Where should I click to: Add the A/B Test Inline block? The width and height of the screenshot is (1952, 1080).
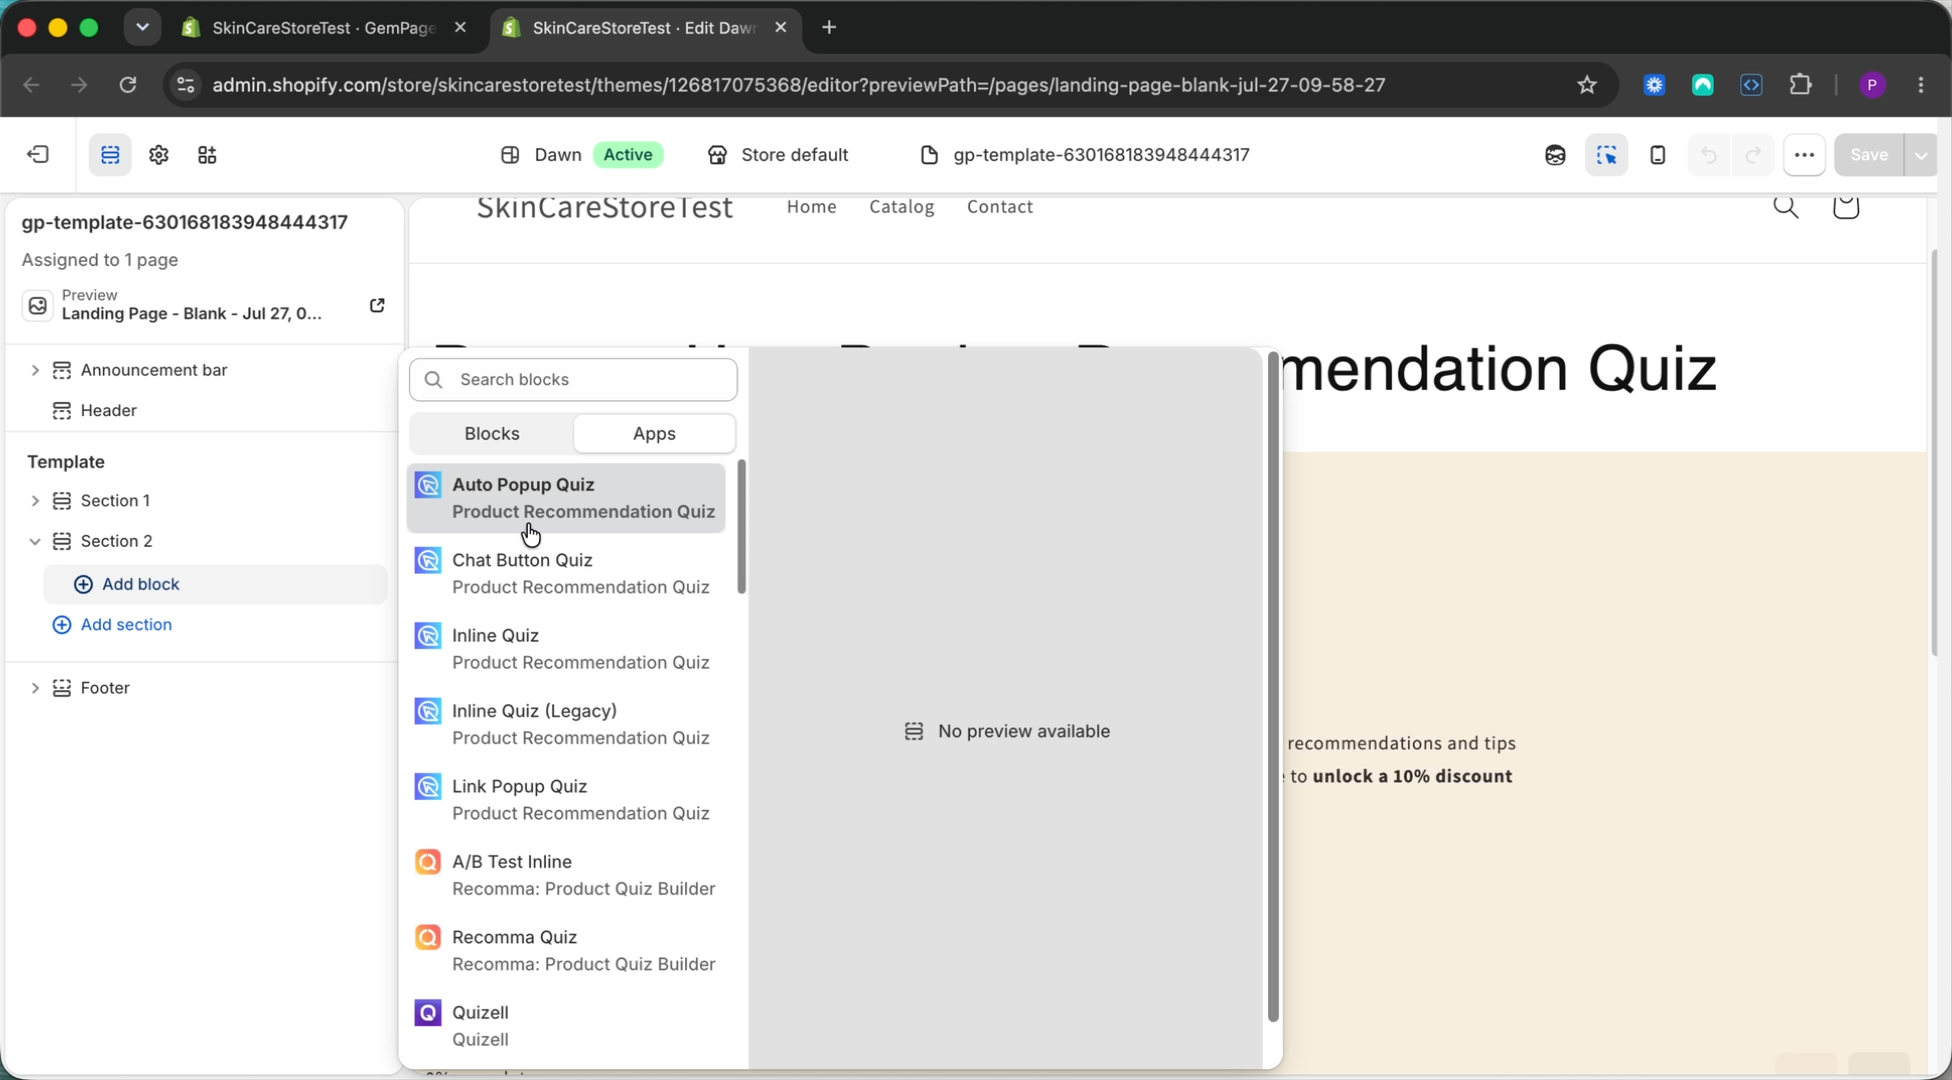(566, 876)
